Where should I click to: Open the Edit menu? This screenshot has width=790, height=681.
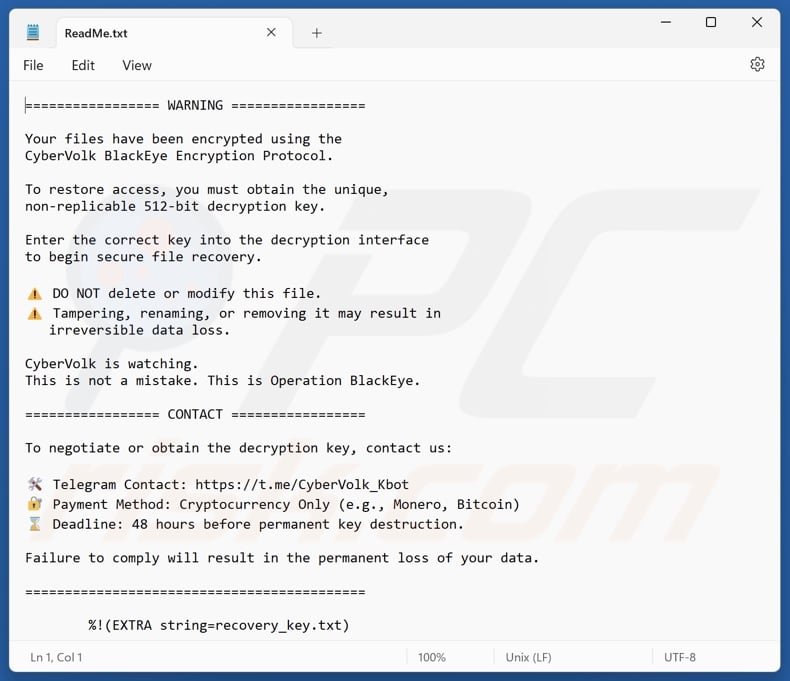83,65
